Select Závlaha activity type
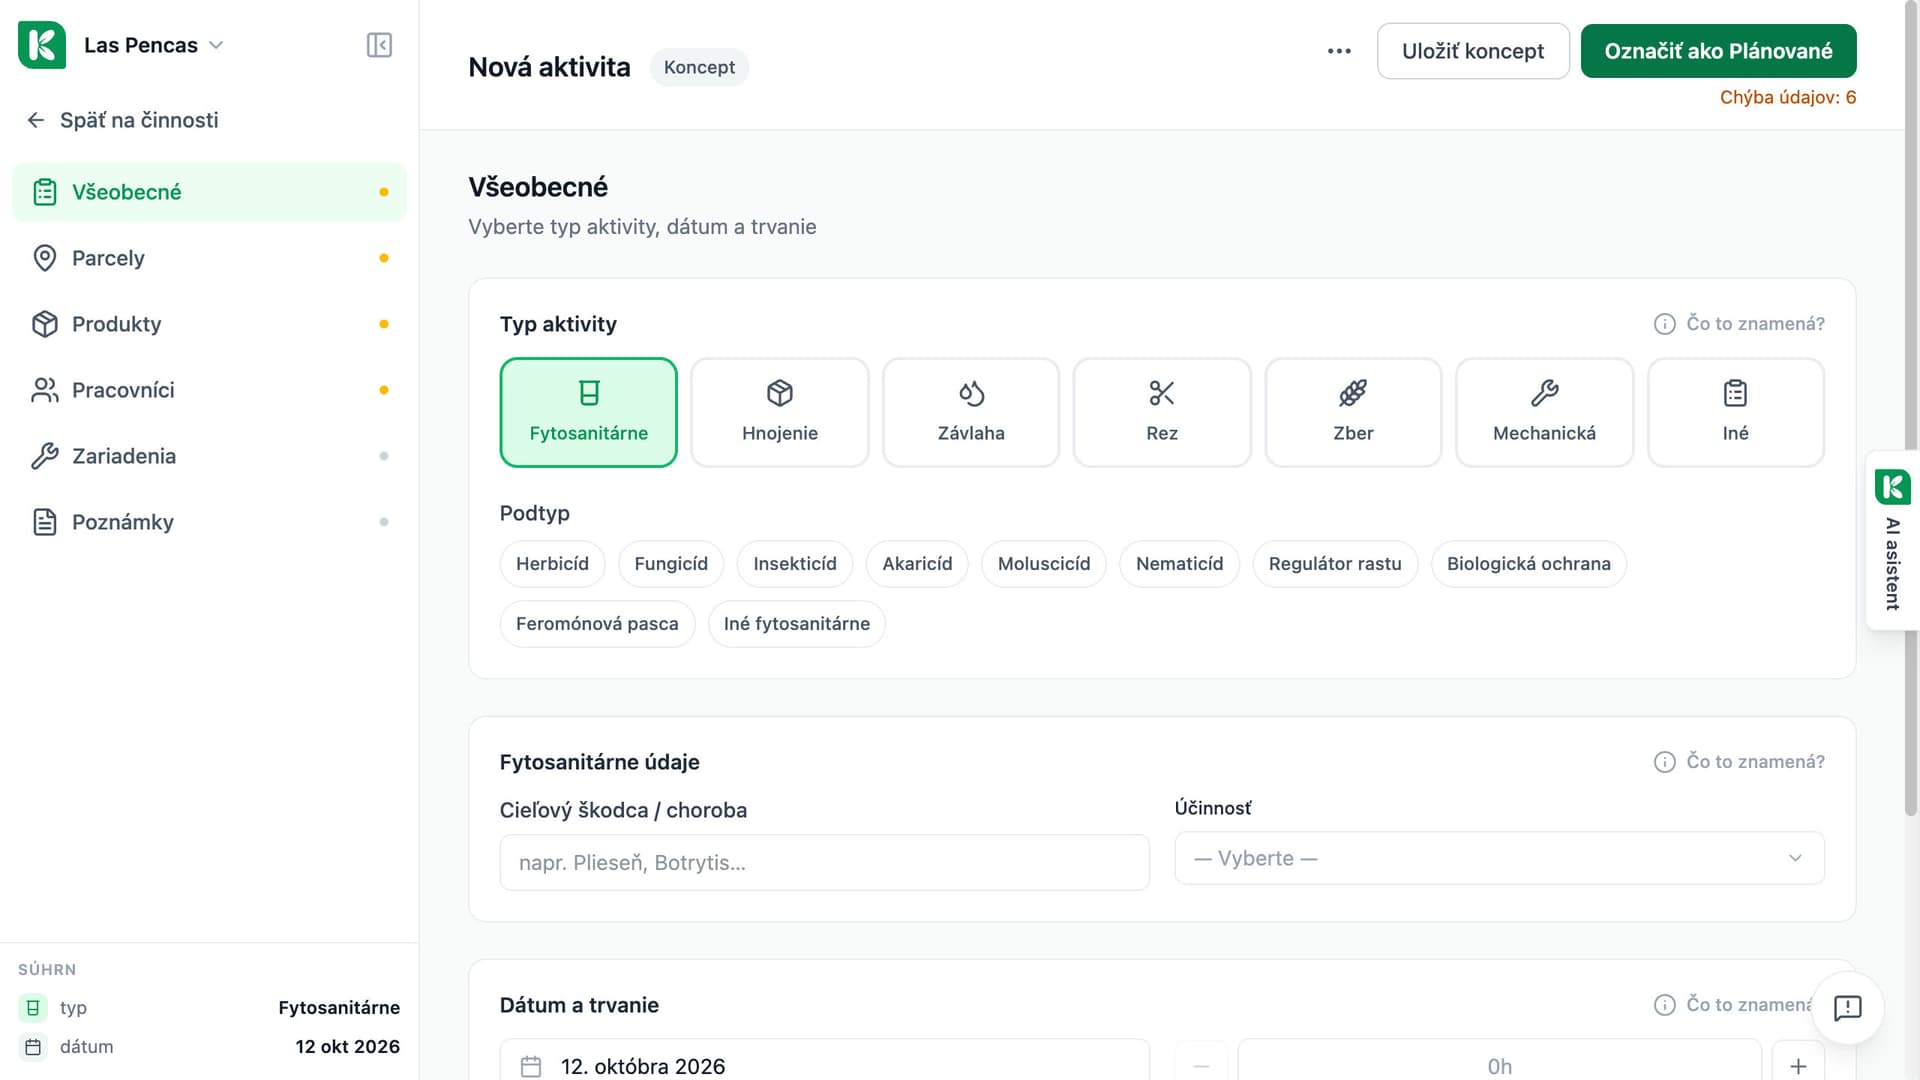The image size is (1920, 1080). coord(971,412)
